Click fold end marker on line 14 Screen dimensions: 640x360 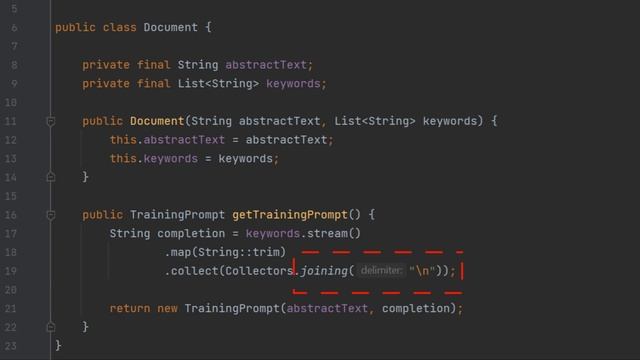(51, 177)
